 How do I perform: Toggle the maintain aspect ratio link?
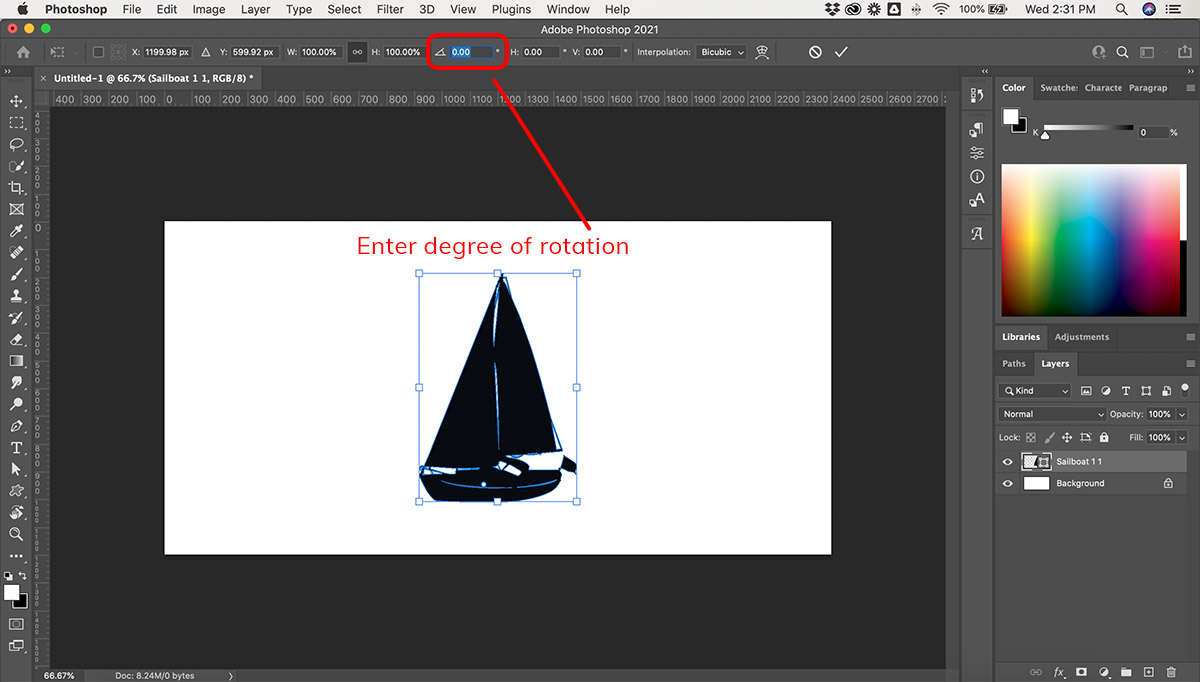point(357,52)
